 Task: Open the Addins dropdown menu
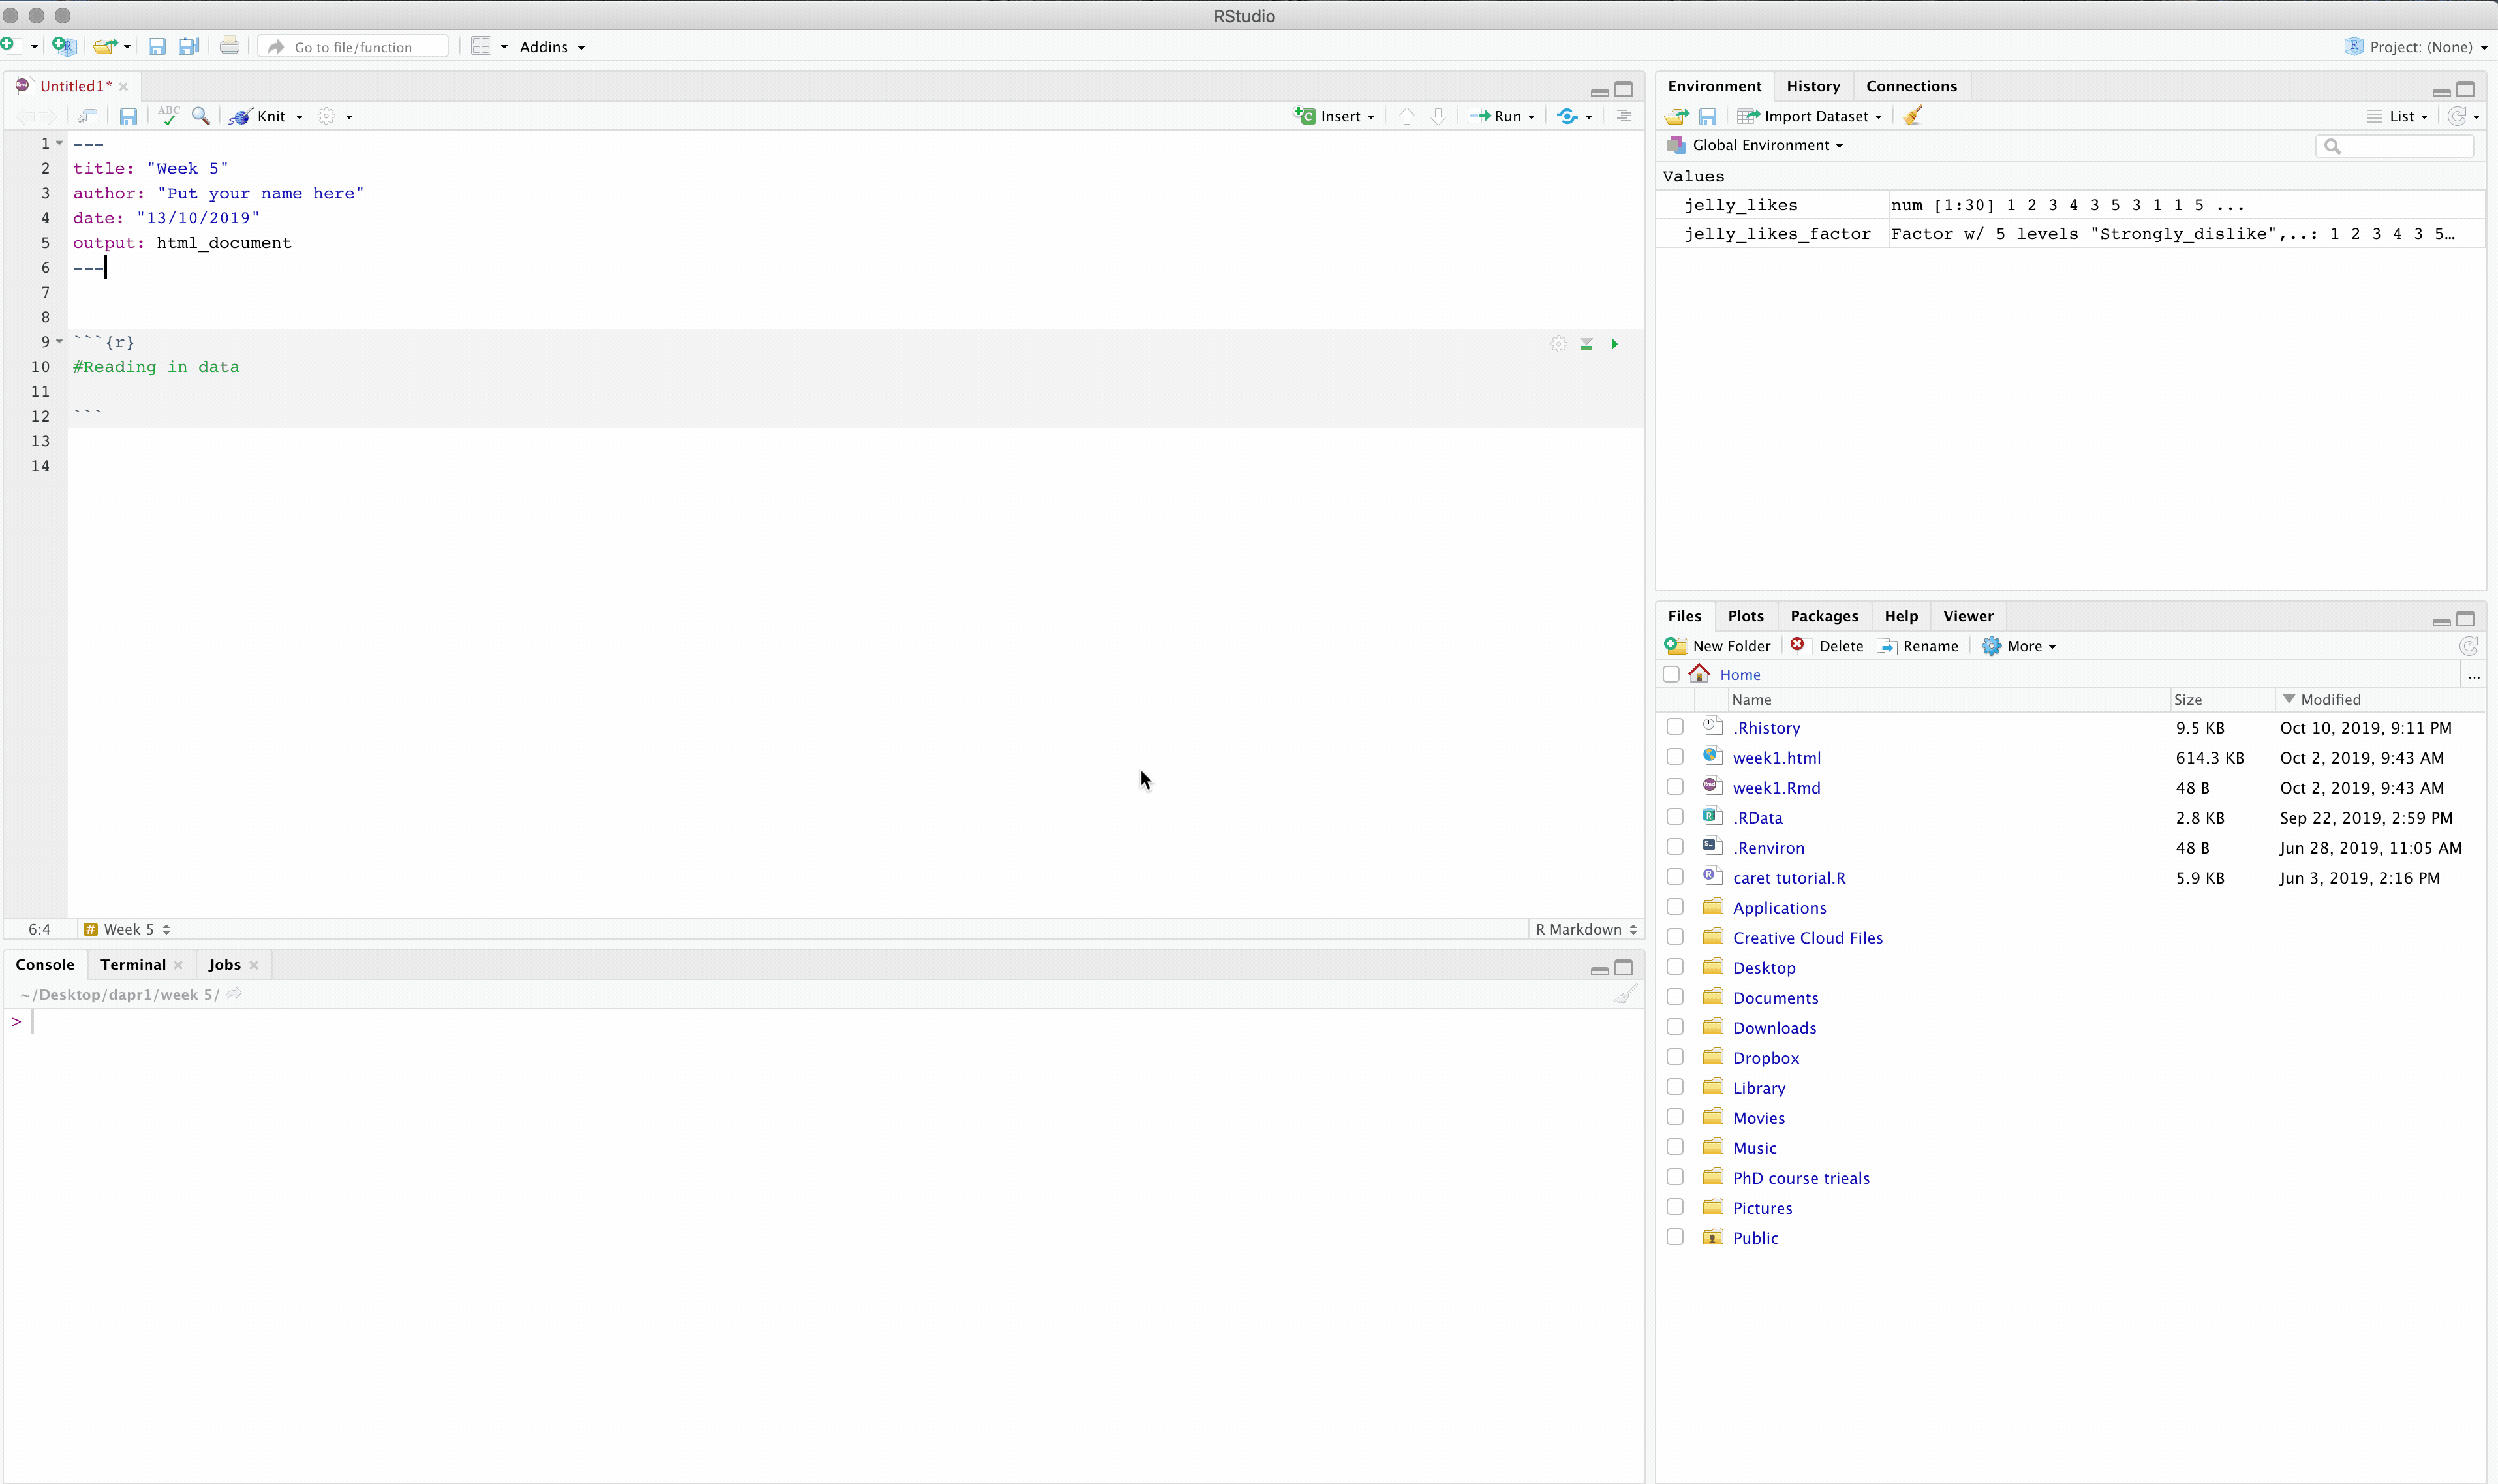click(x=551, y=47)
